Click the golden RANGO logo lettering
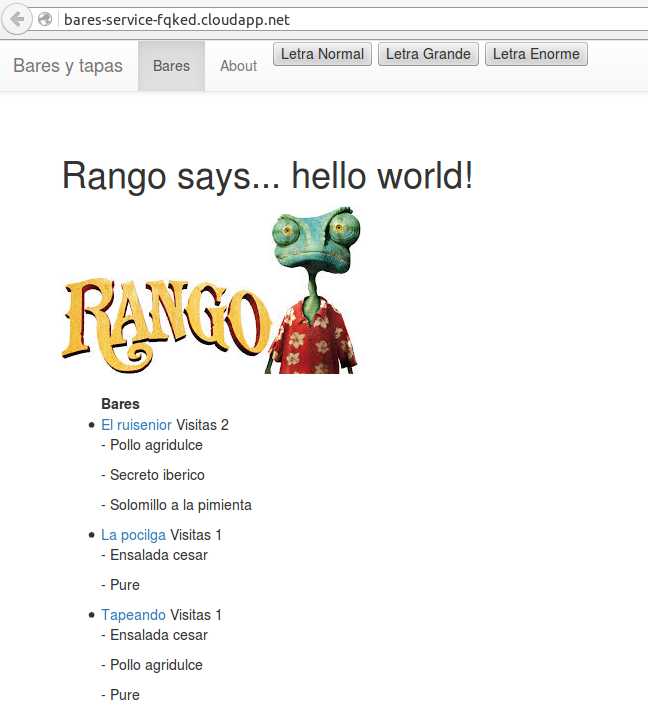The image size is (648, 710). pyautogui.click(x=165, y=319)
